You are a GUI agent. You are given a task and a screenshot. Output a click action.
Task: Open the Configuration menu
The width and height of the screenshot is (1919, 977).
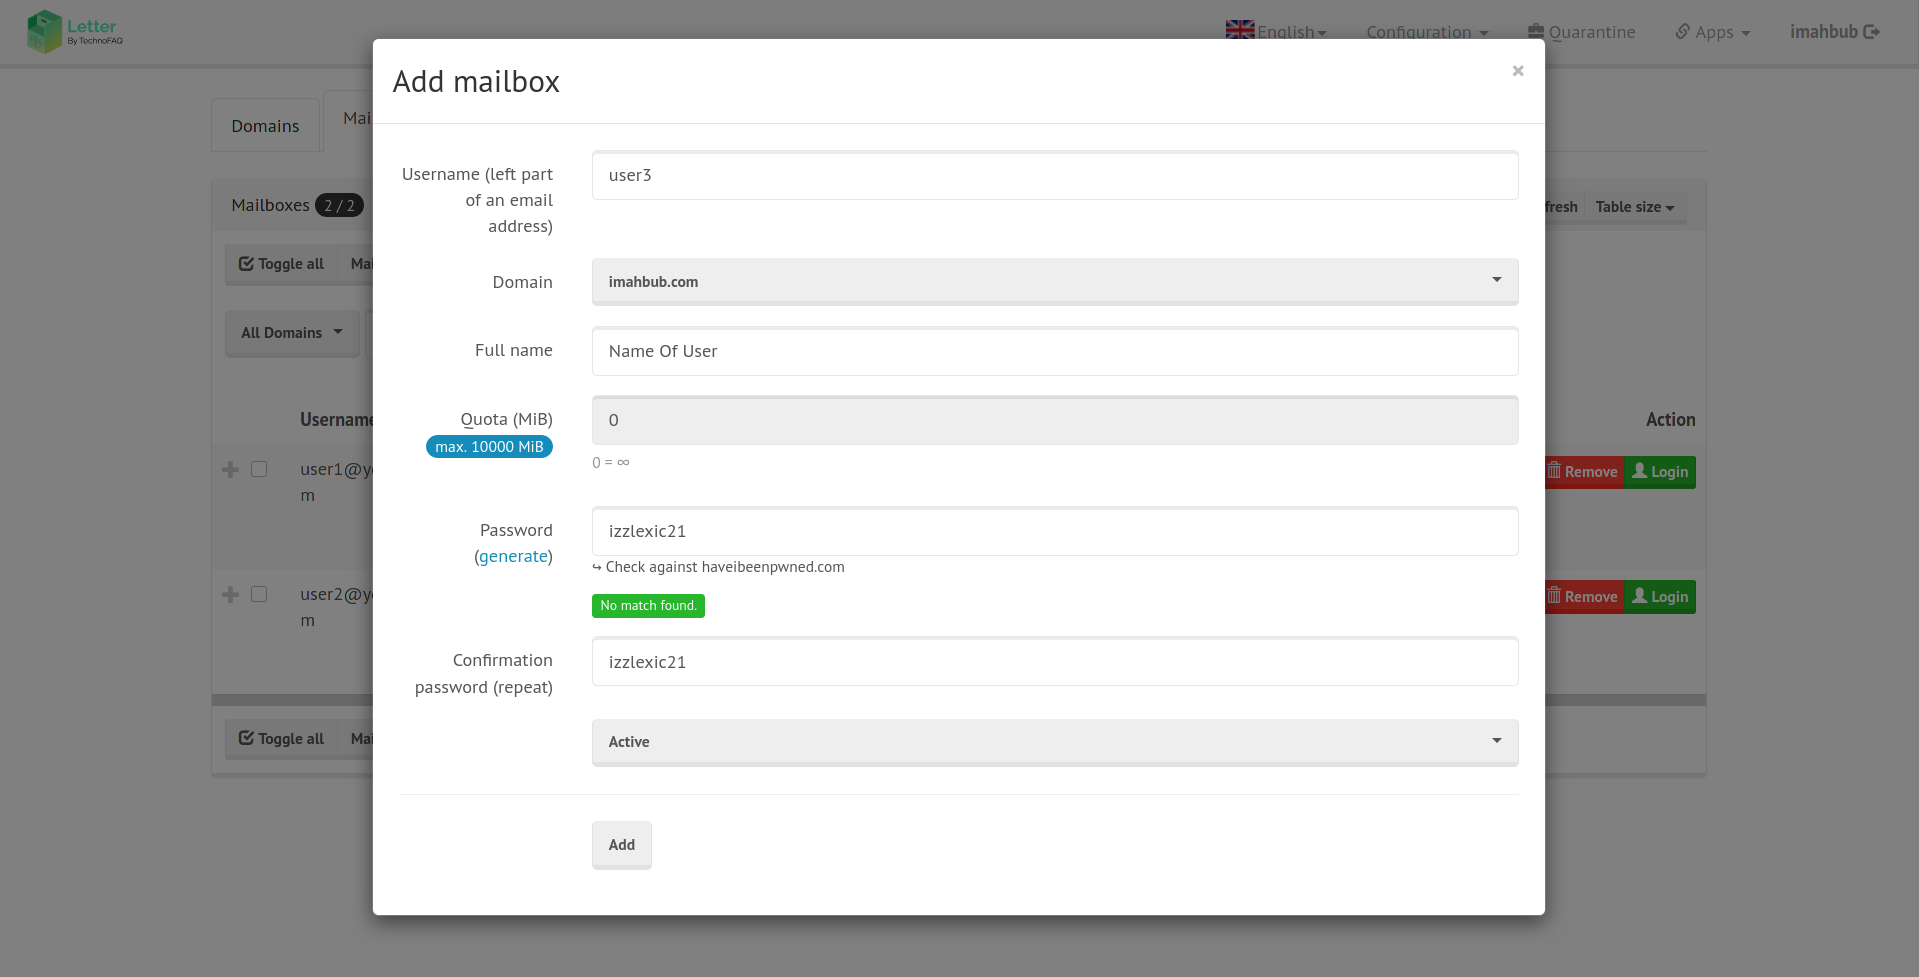click(1427, 32)
